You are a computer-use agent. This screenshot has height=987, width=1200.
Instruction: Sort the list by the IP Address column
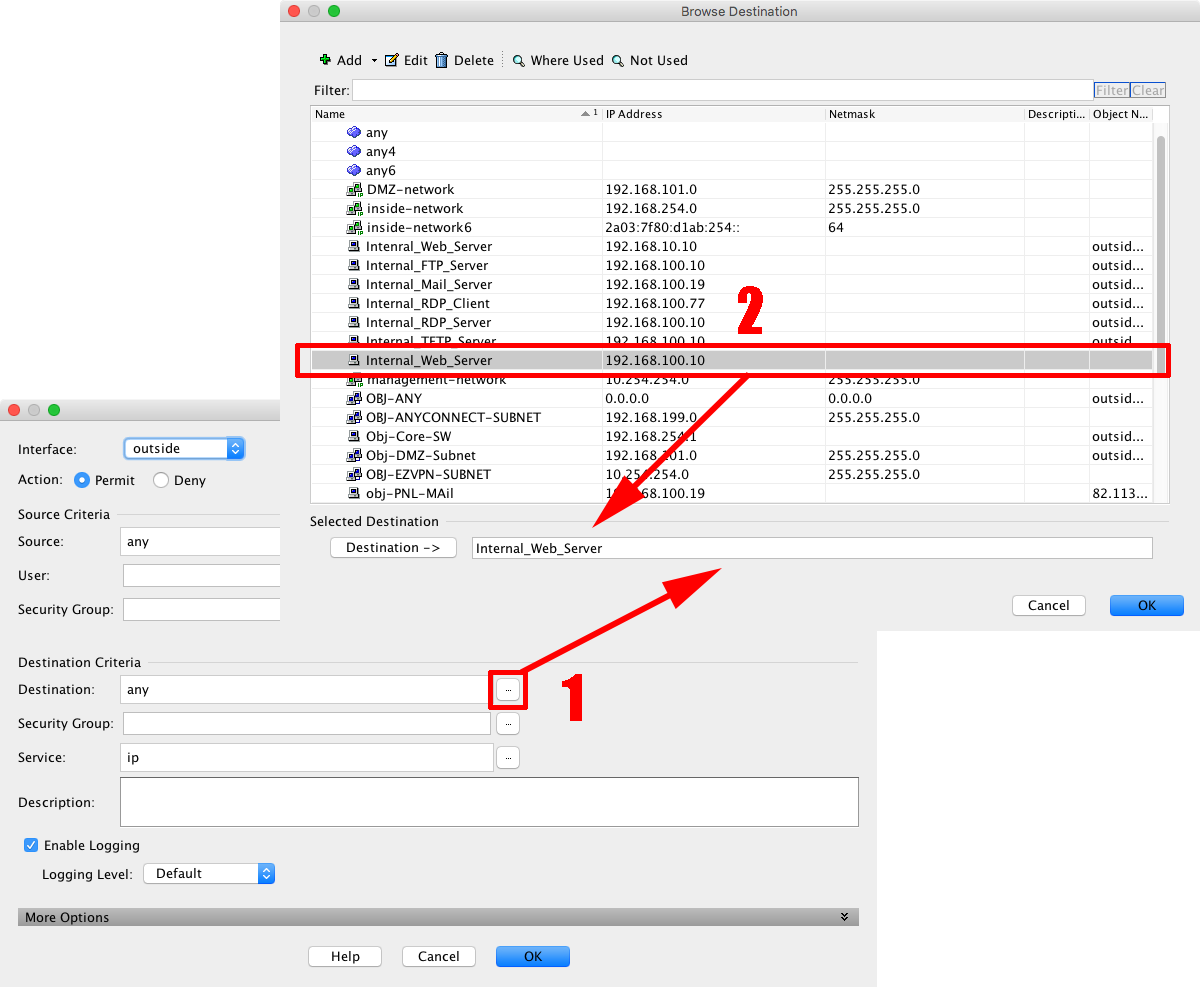click(x=713, y=114)
